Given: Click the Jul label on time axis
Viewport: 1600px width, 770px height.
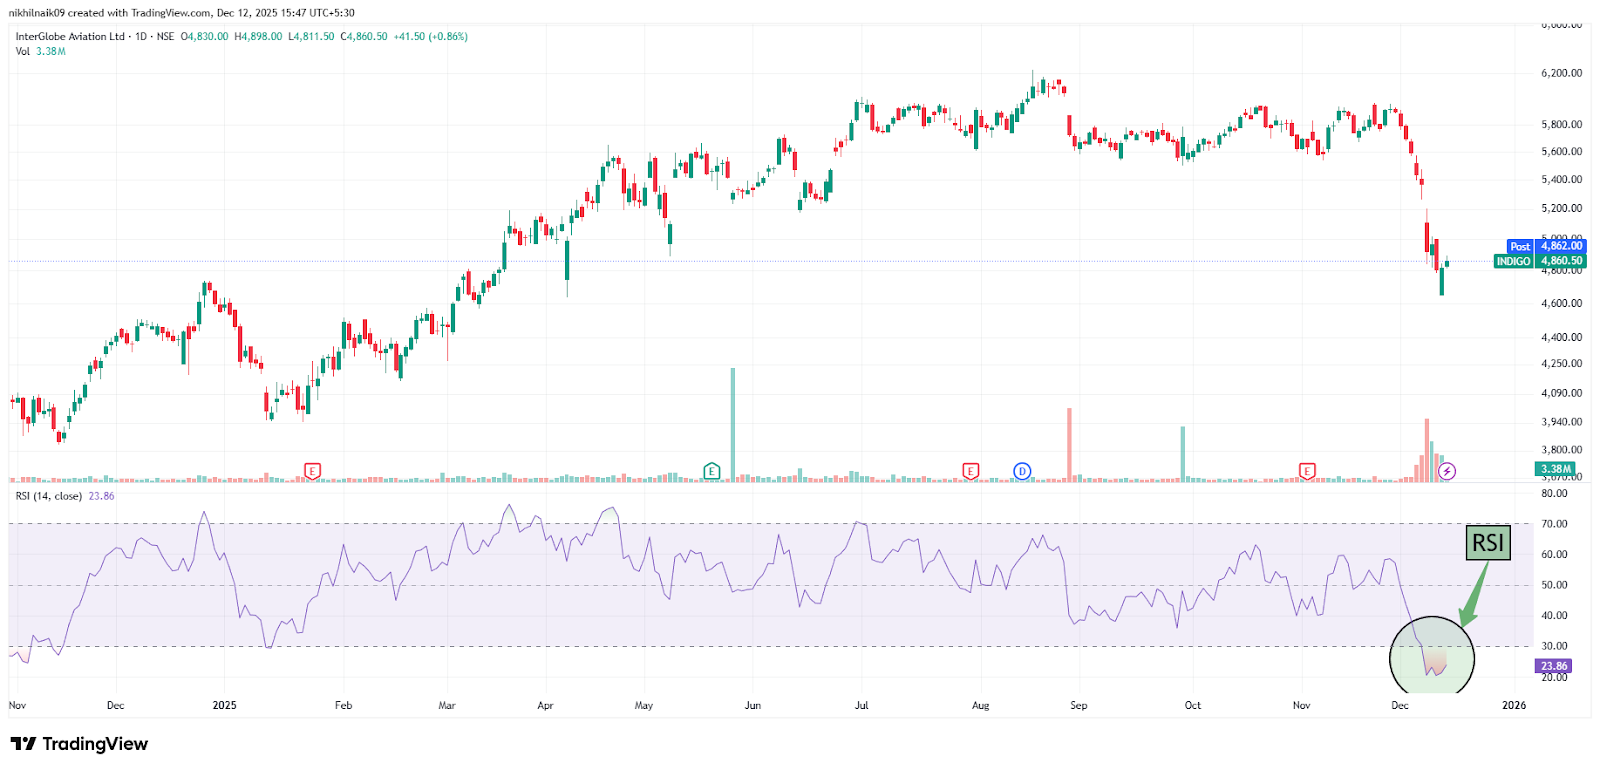Looking at the screenshot, I should point(861,705).
